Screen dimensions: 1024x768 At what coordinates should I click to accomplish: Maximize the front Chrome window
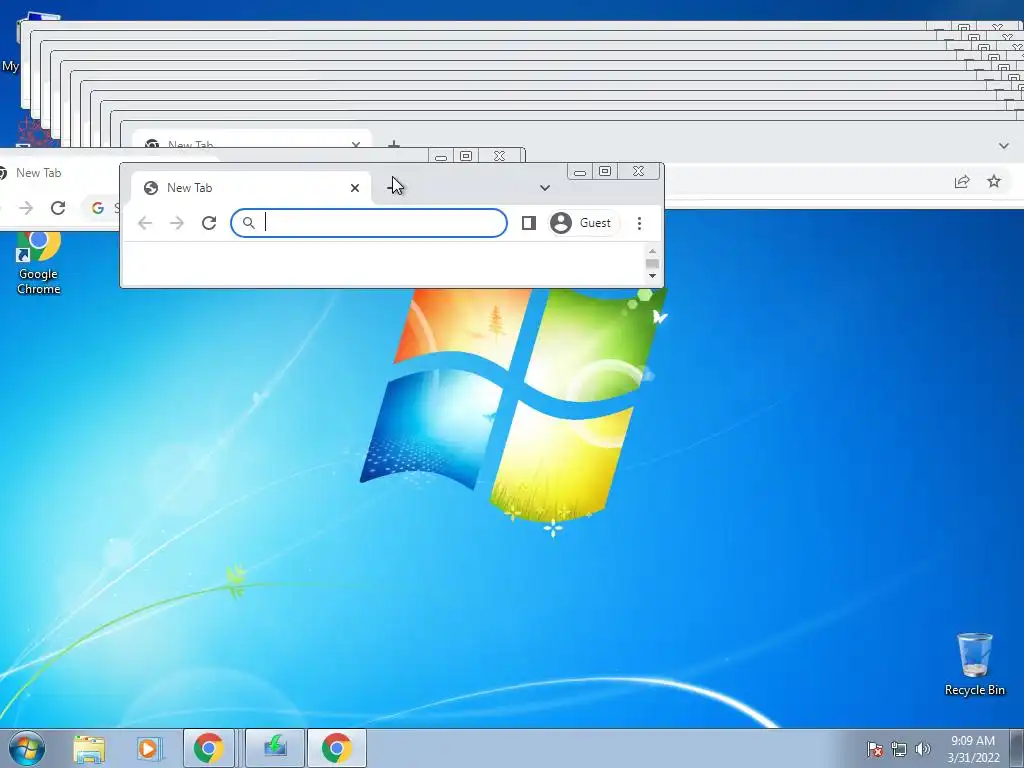coord(605,171)
